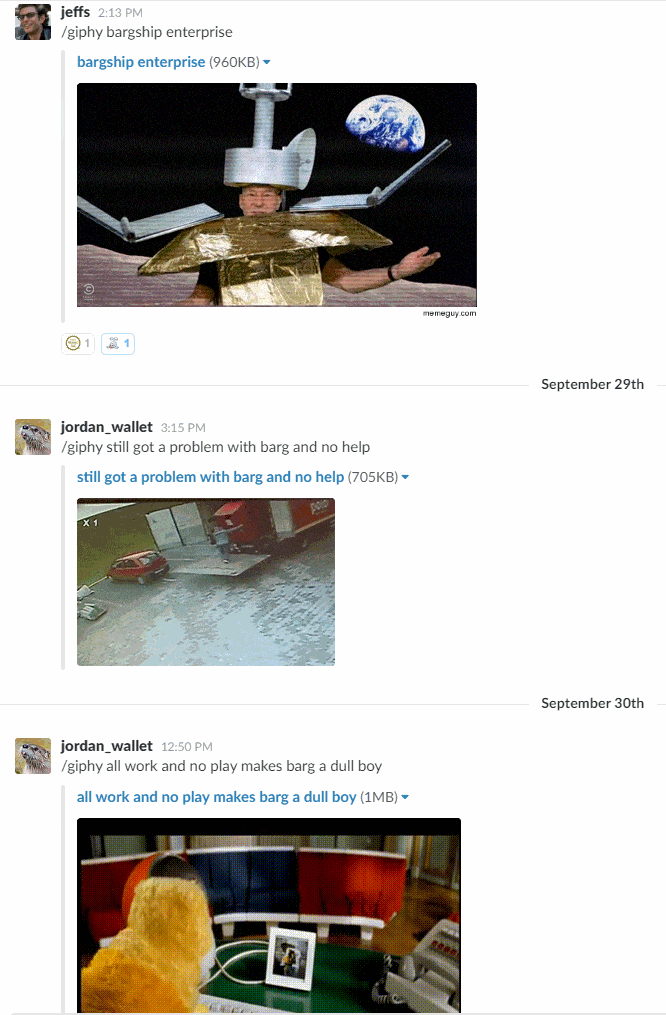This screenshot has height=1015, width=666.
Task: Open the bargship enterprise link
Action: [141, 62]
